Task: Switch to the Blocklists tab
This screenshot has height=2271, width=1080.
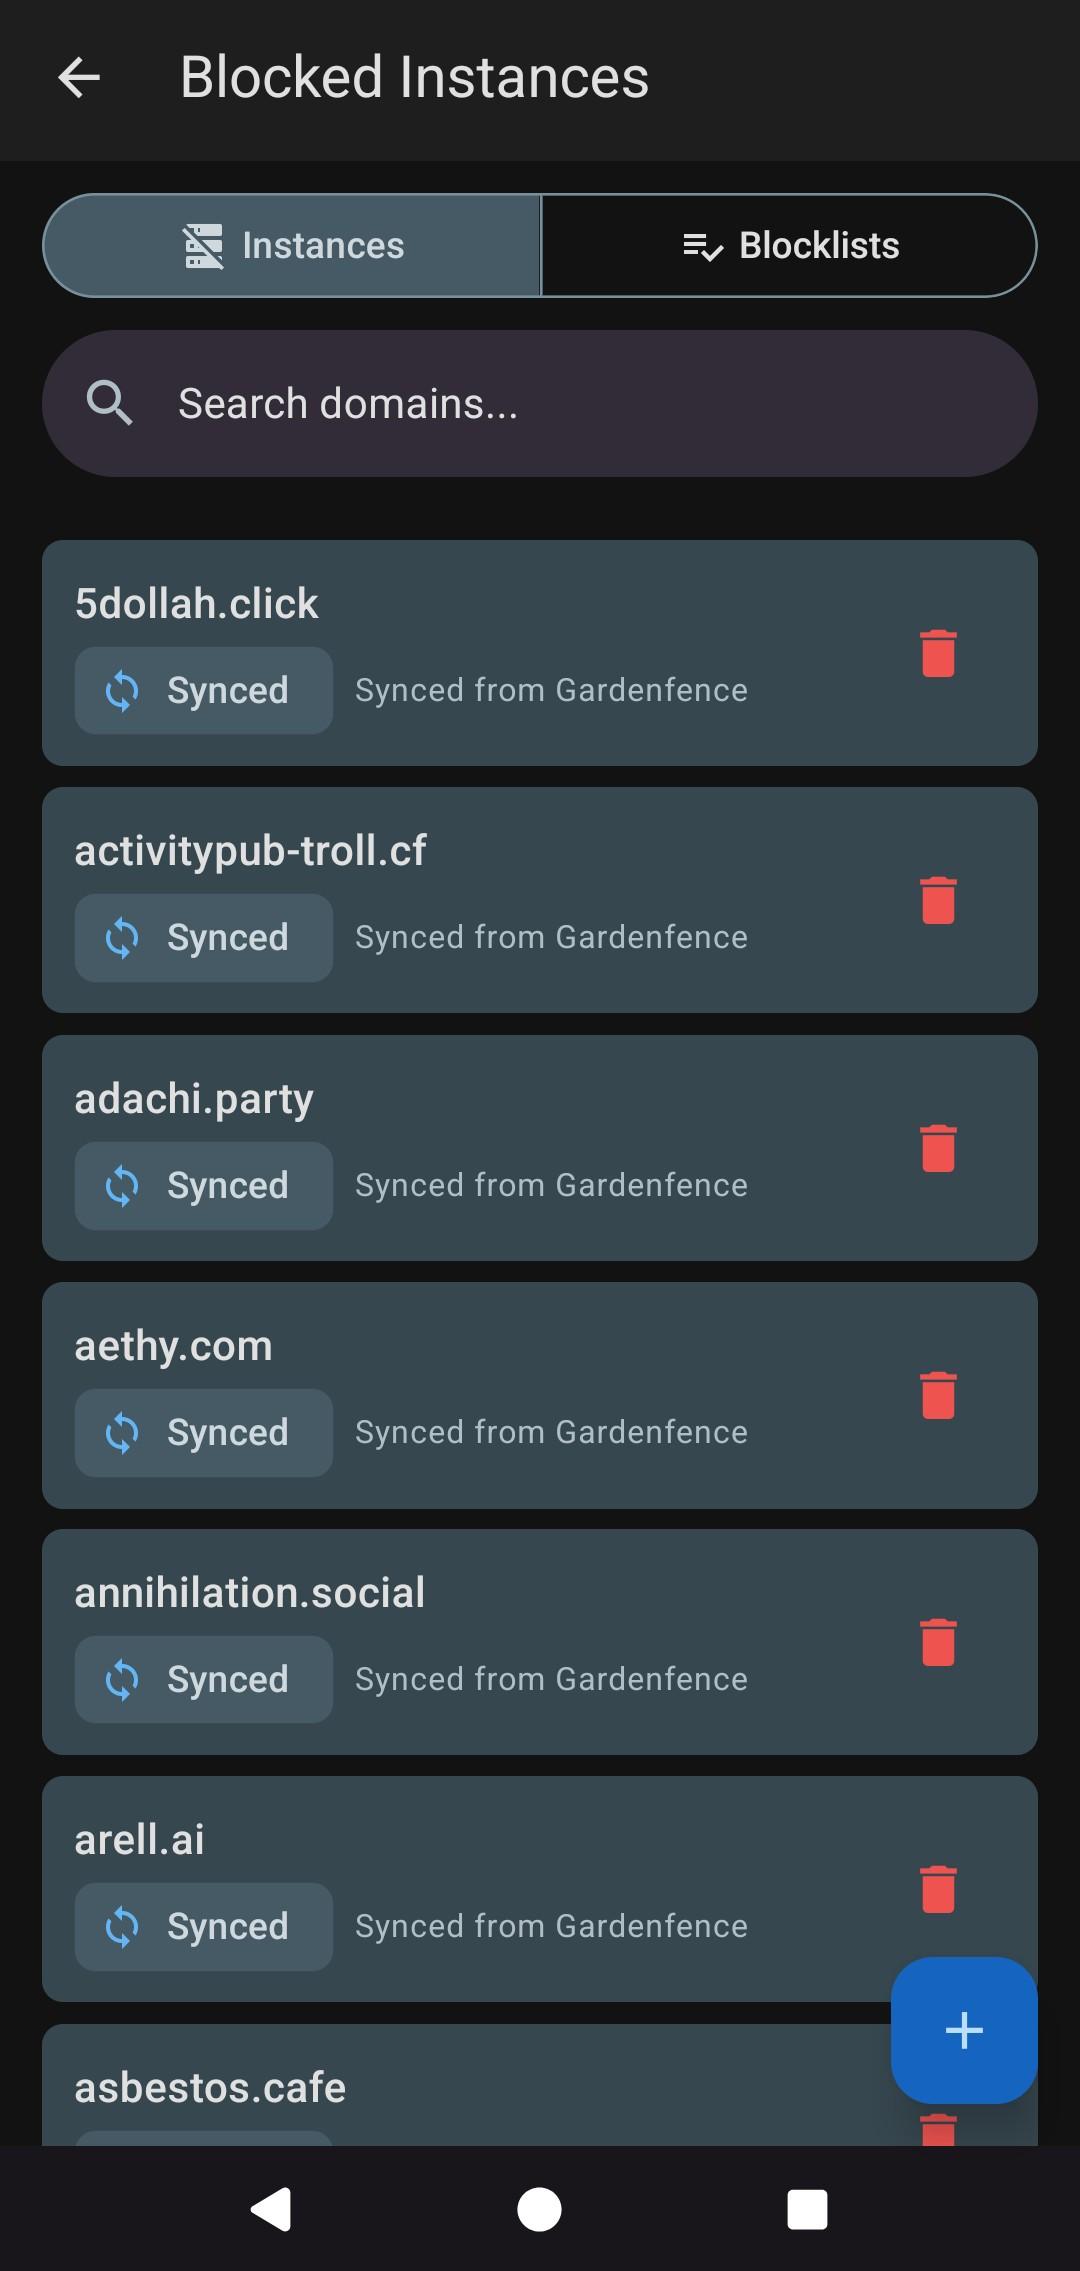Action: click(x=789, y=246)
